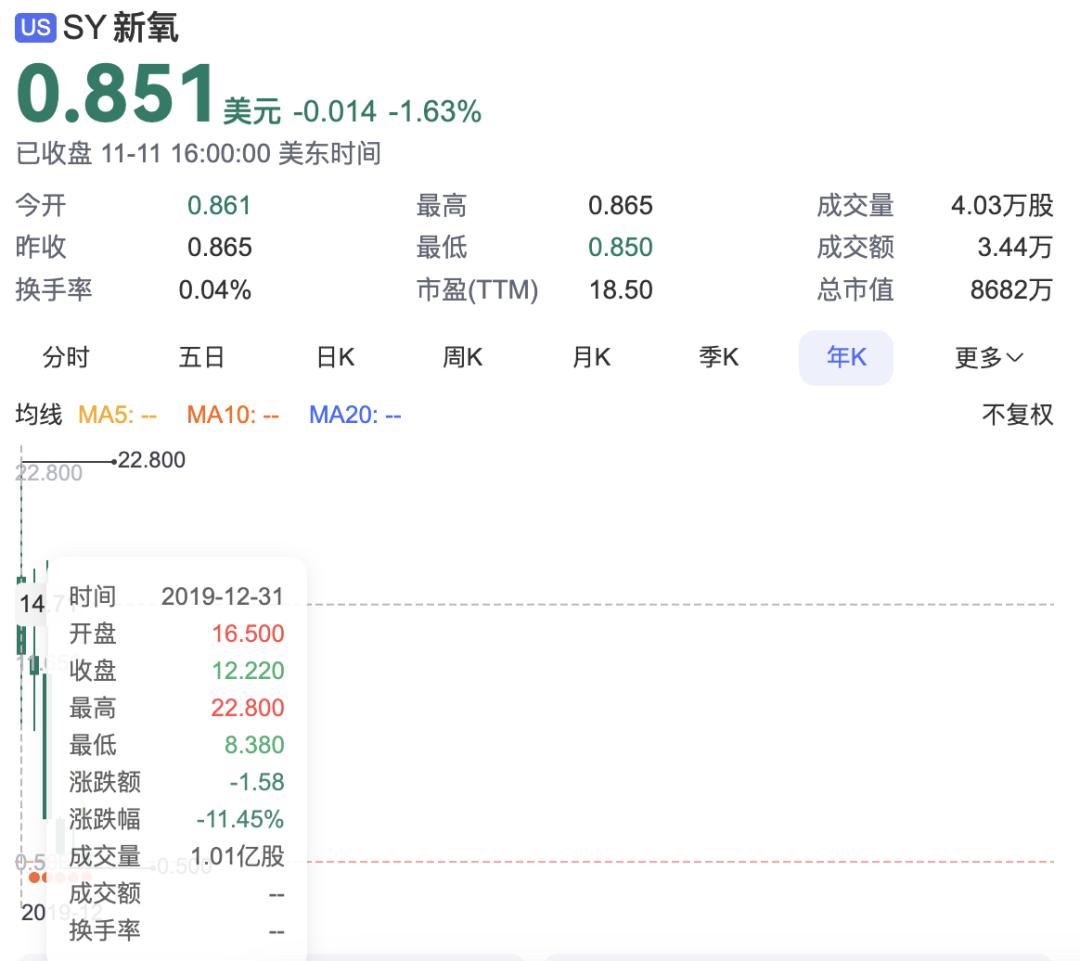Screen dimensions: 1080x961
Task: Click the 总市值 value 8682万
Action: tap(1012, 290)
